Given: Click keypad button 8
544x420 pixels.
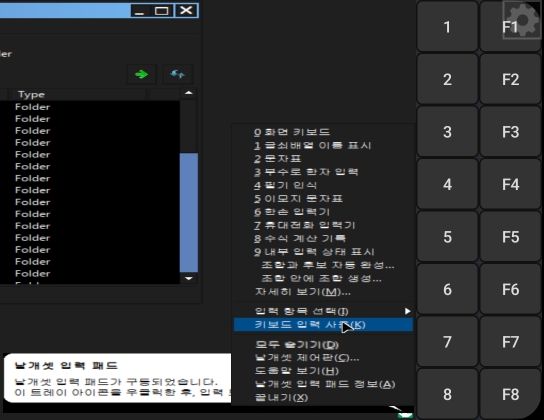Looking at the screenshot, I should pyautogui.click(x=447, y=394).
